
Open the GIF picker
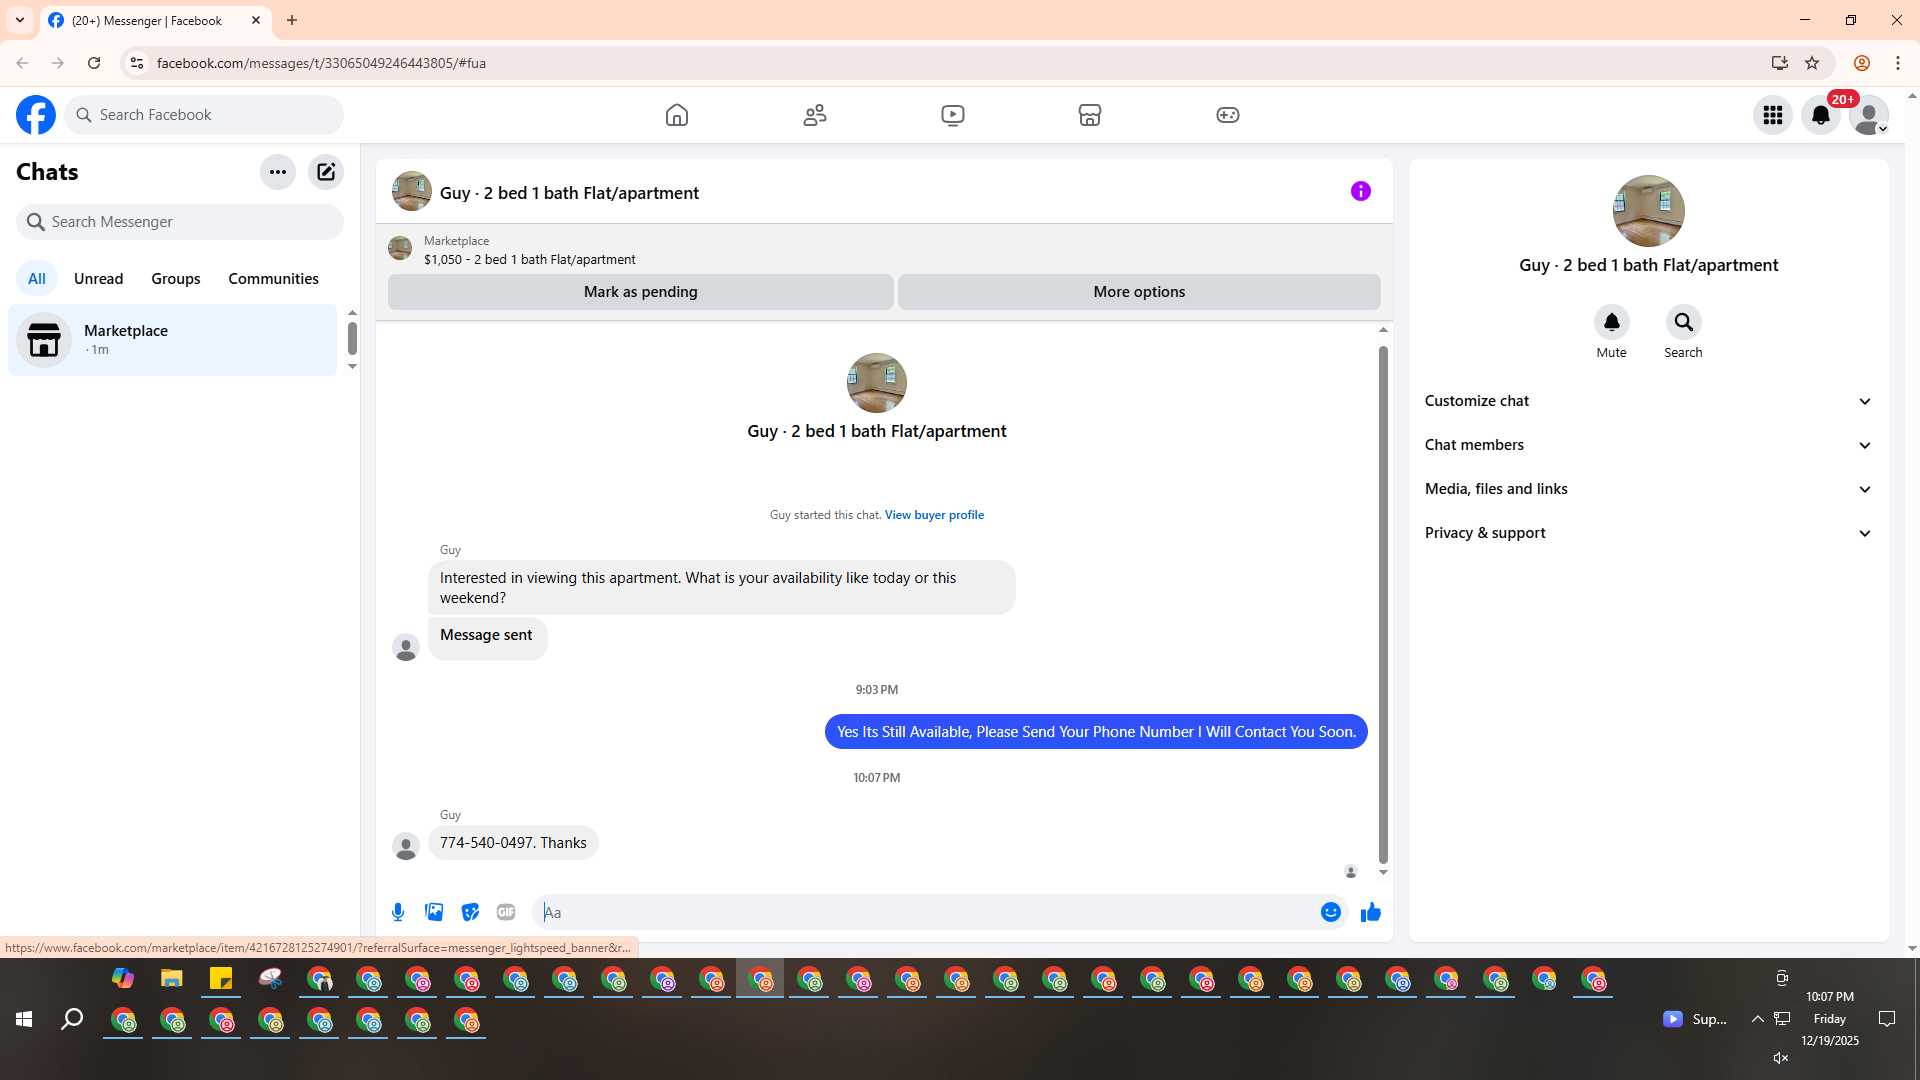(506, 912)
